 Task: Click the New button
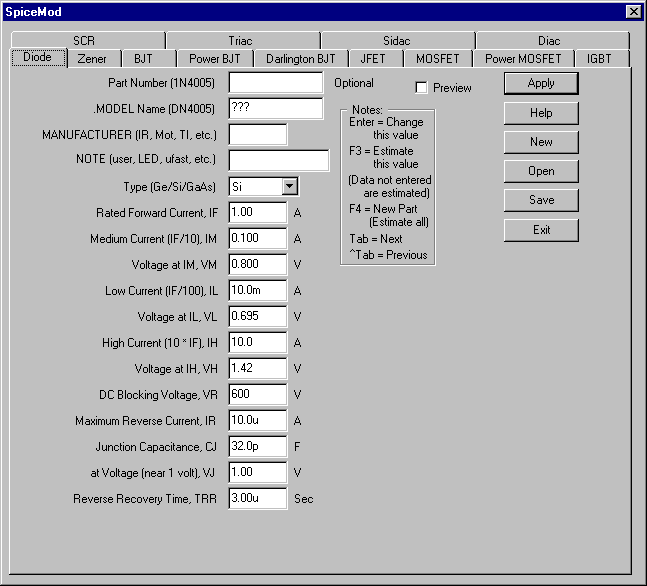point(541,142)
